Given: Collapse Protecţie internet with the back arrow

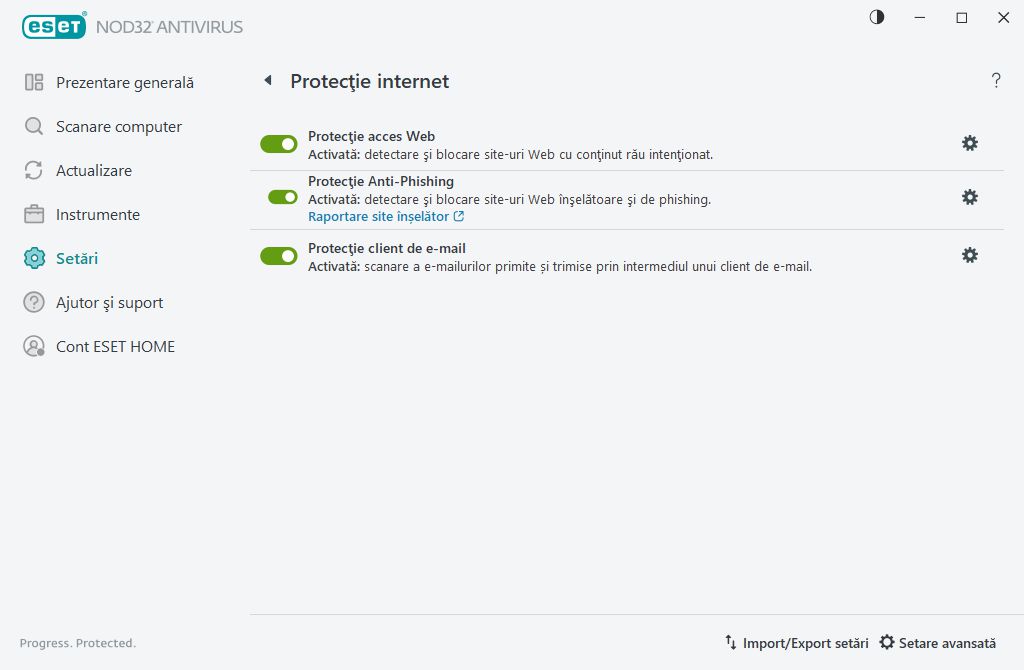Looking at the screenshot, I should tap(267, 81).
